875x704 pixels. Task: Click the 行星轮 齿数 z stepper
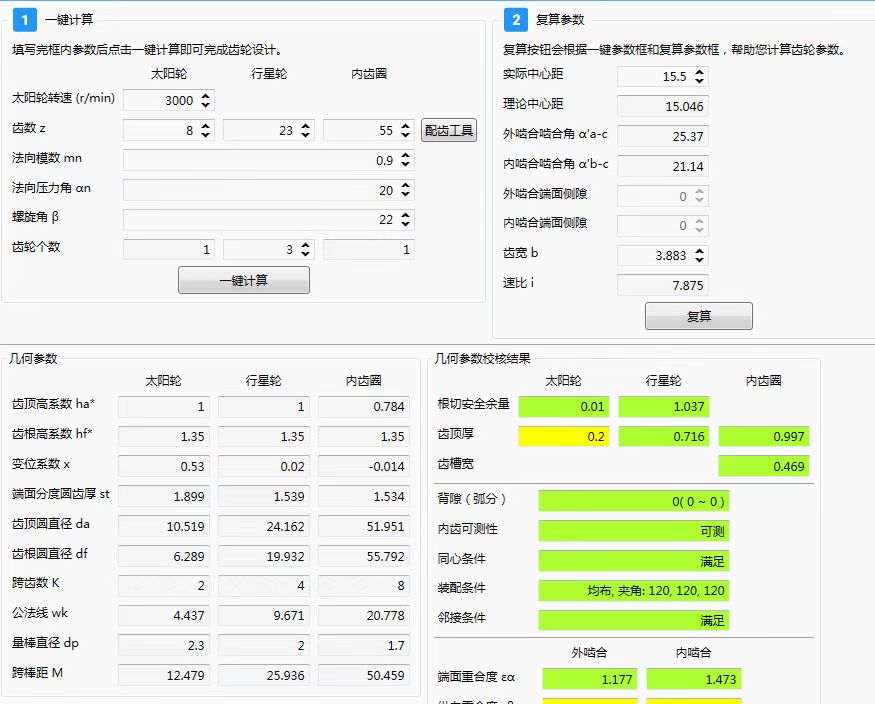(305, 130)
